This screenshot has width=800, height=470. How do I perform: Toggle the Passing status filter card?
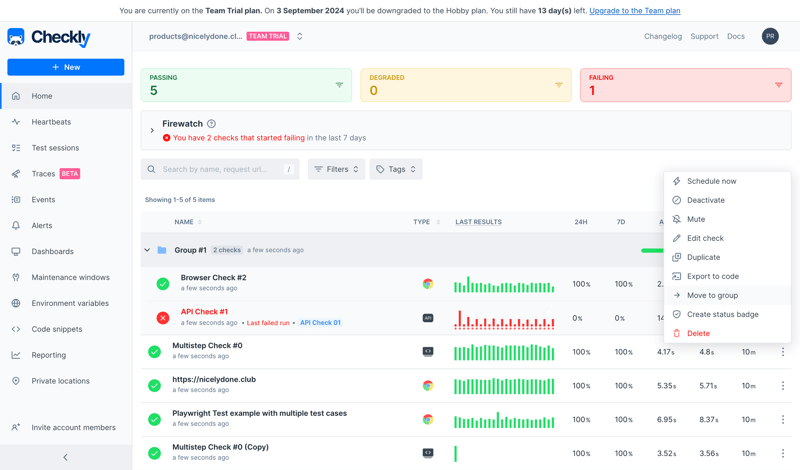click(246, 85)
